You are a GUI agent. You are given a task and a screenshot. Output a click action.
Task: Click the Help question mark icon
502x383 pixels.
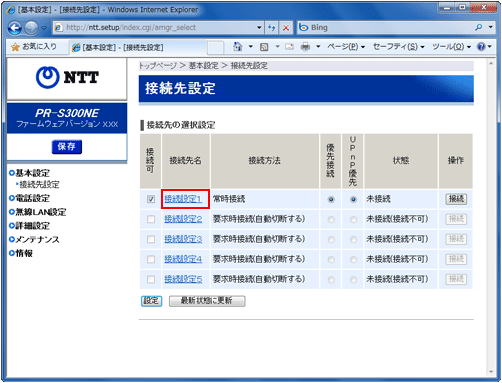tap(481, 47)
